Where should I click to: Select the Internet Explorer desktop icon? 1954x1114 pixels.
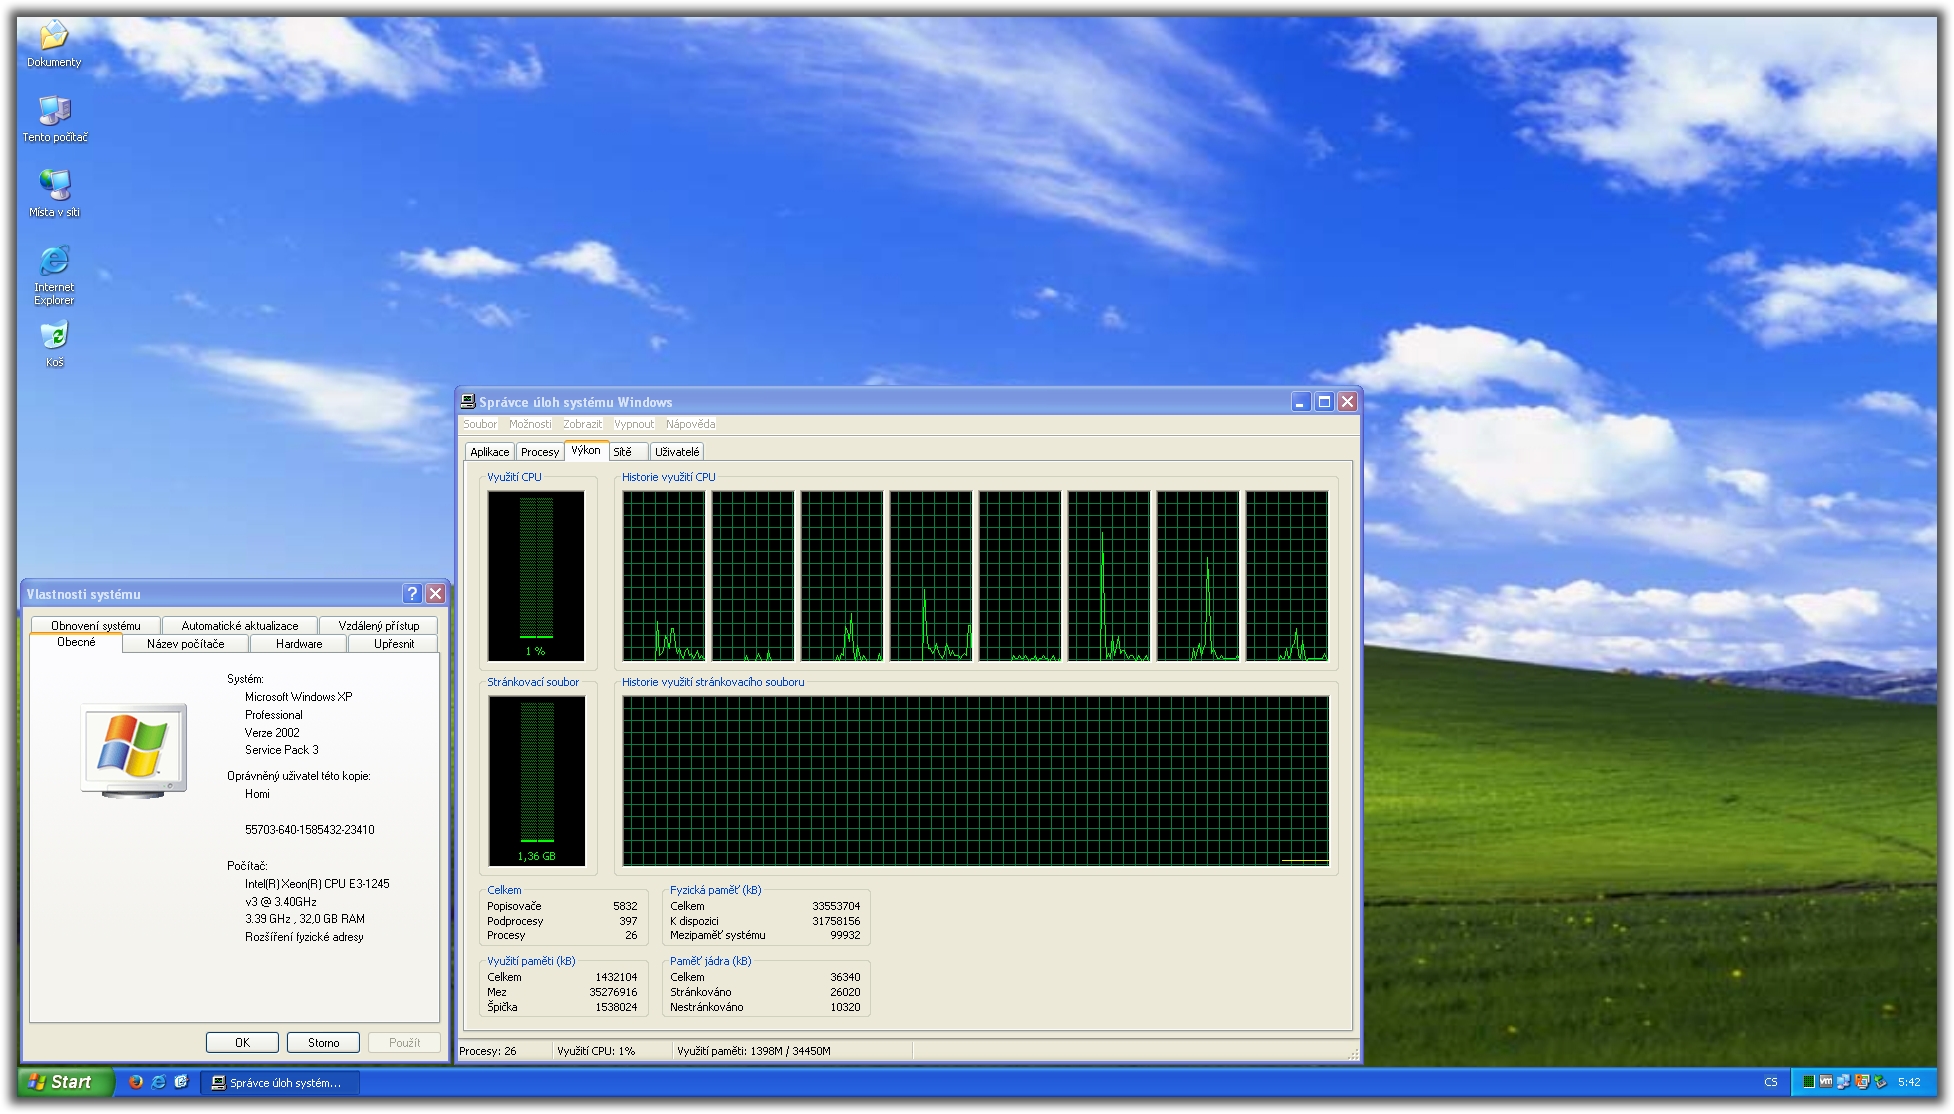[54, 275]
